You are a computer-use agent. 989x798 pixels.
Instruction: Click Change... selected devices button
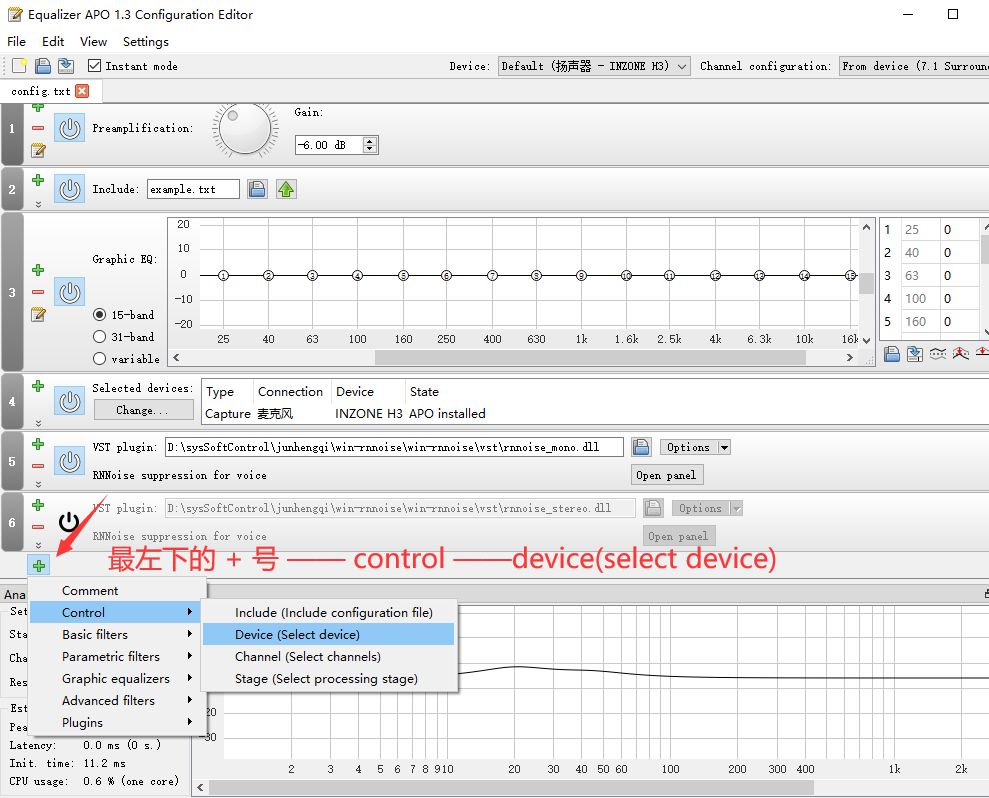click(143, 410)
